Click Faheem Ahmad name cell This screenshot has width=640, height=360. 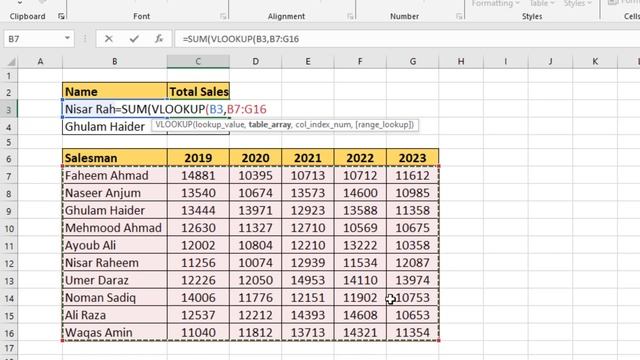coord(115,176)
